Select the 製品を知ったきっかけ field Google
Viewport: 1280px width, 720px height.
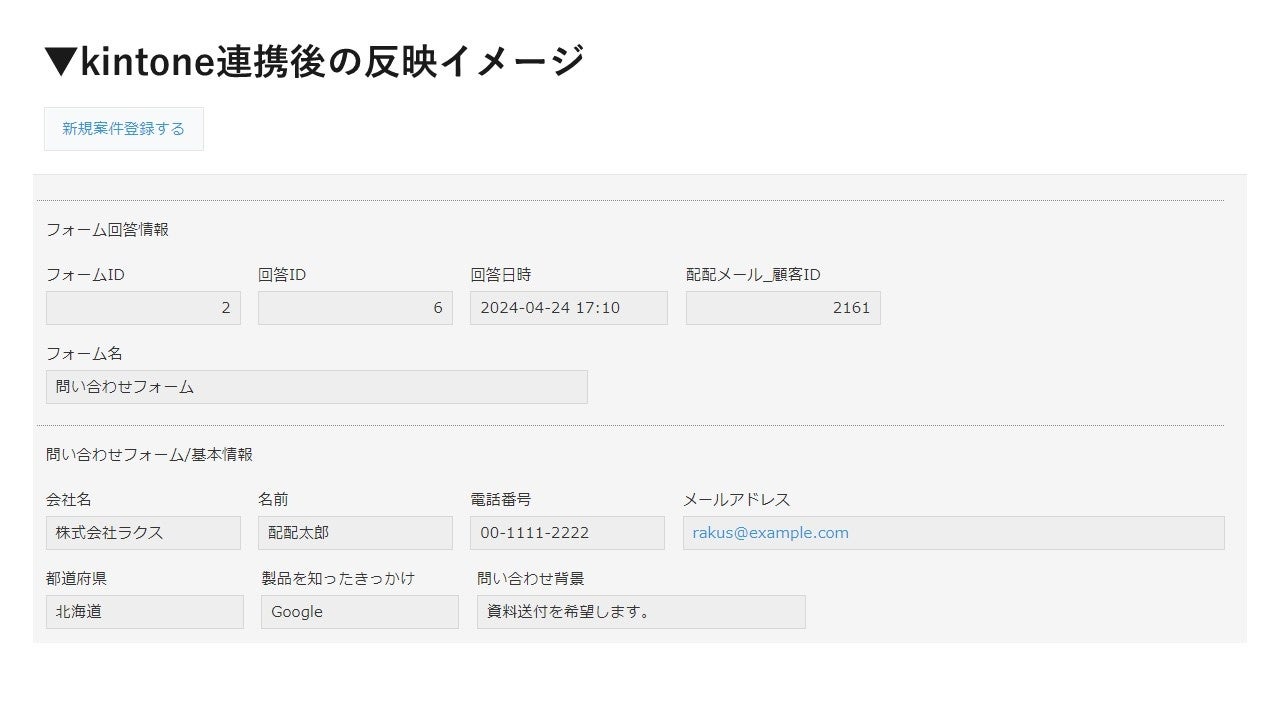360,612
